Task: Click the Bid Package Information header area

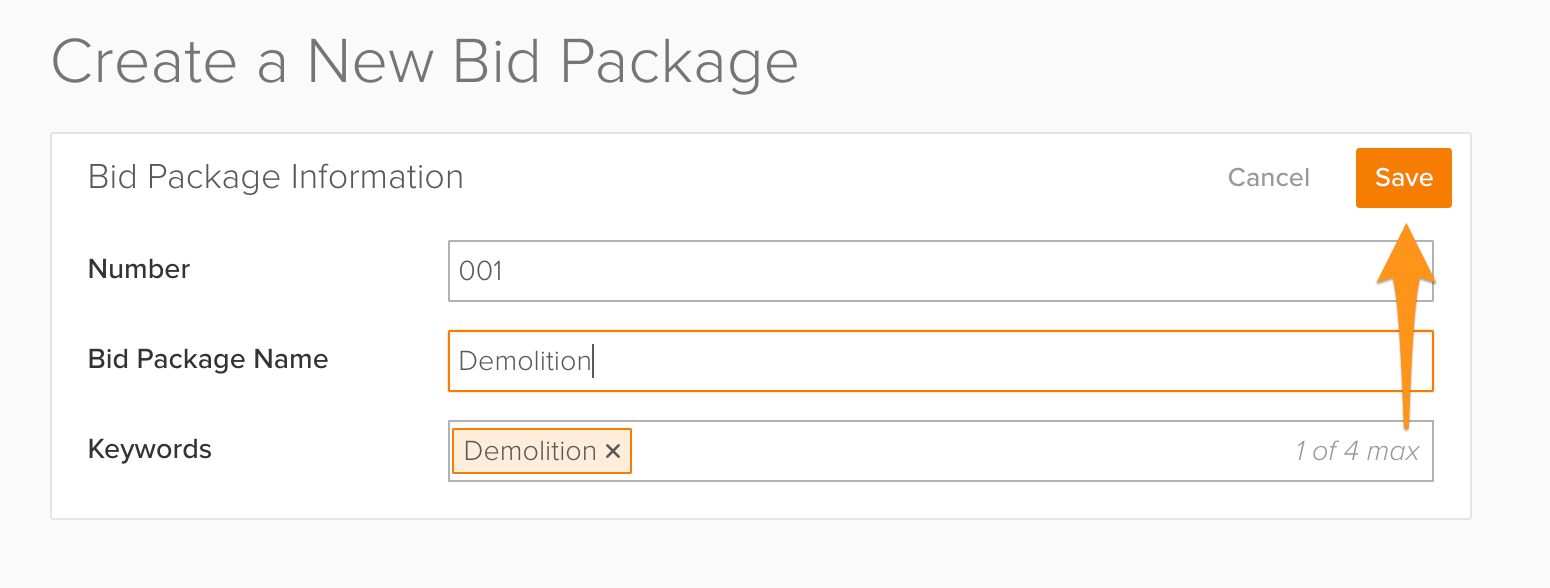Action: [275, 177]
